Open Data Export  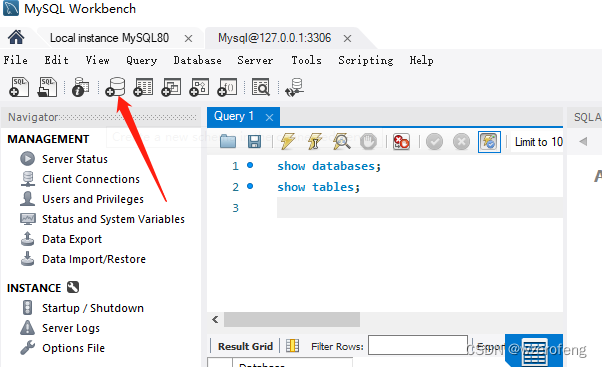[x=72, y=239]
